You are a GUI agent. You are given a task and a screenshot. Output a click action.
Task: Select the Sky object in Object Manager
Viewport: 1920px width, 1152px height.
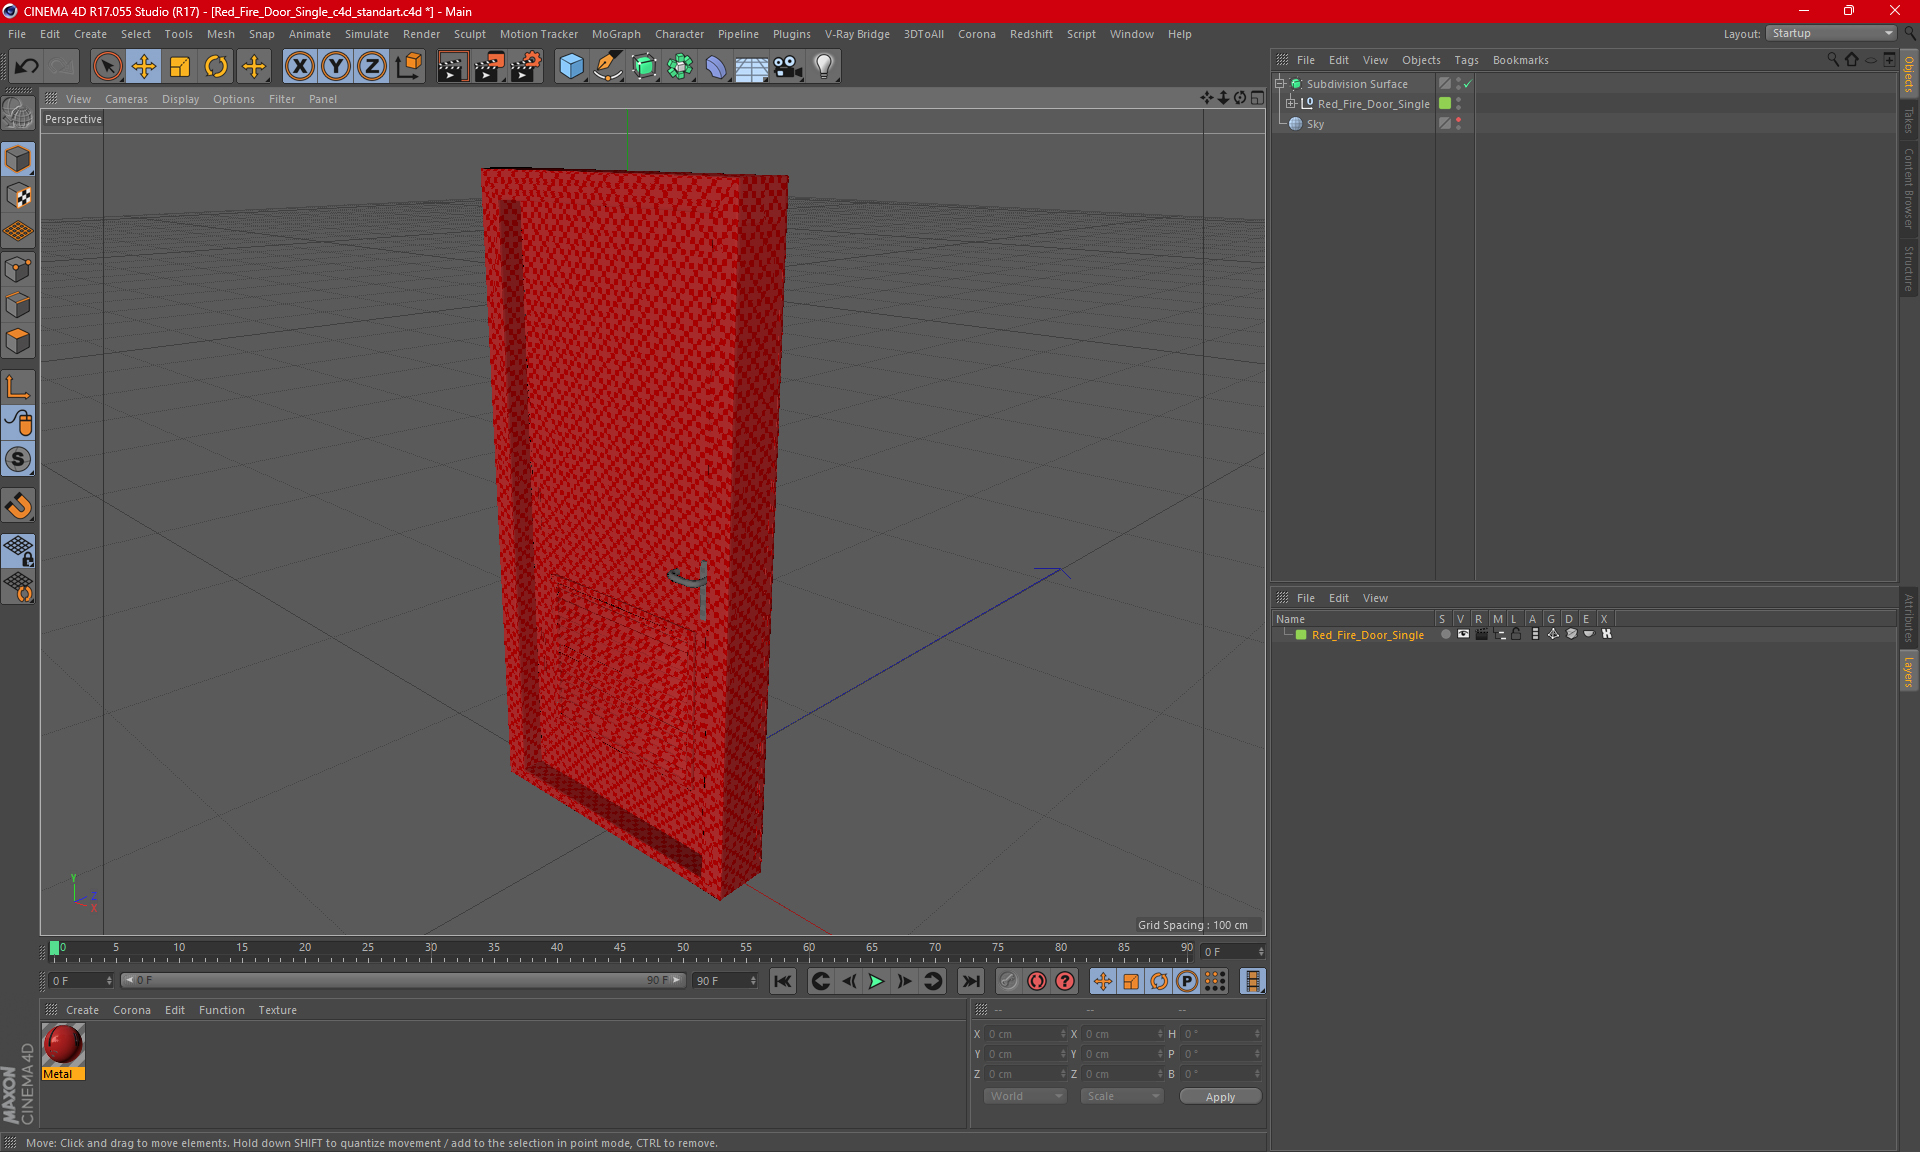pos(1315,124)
